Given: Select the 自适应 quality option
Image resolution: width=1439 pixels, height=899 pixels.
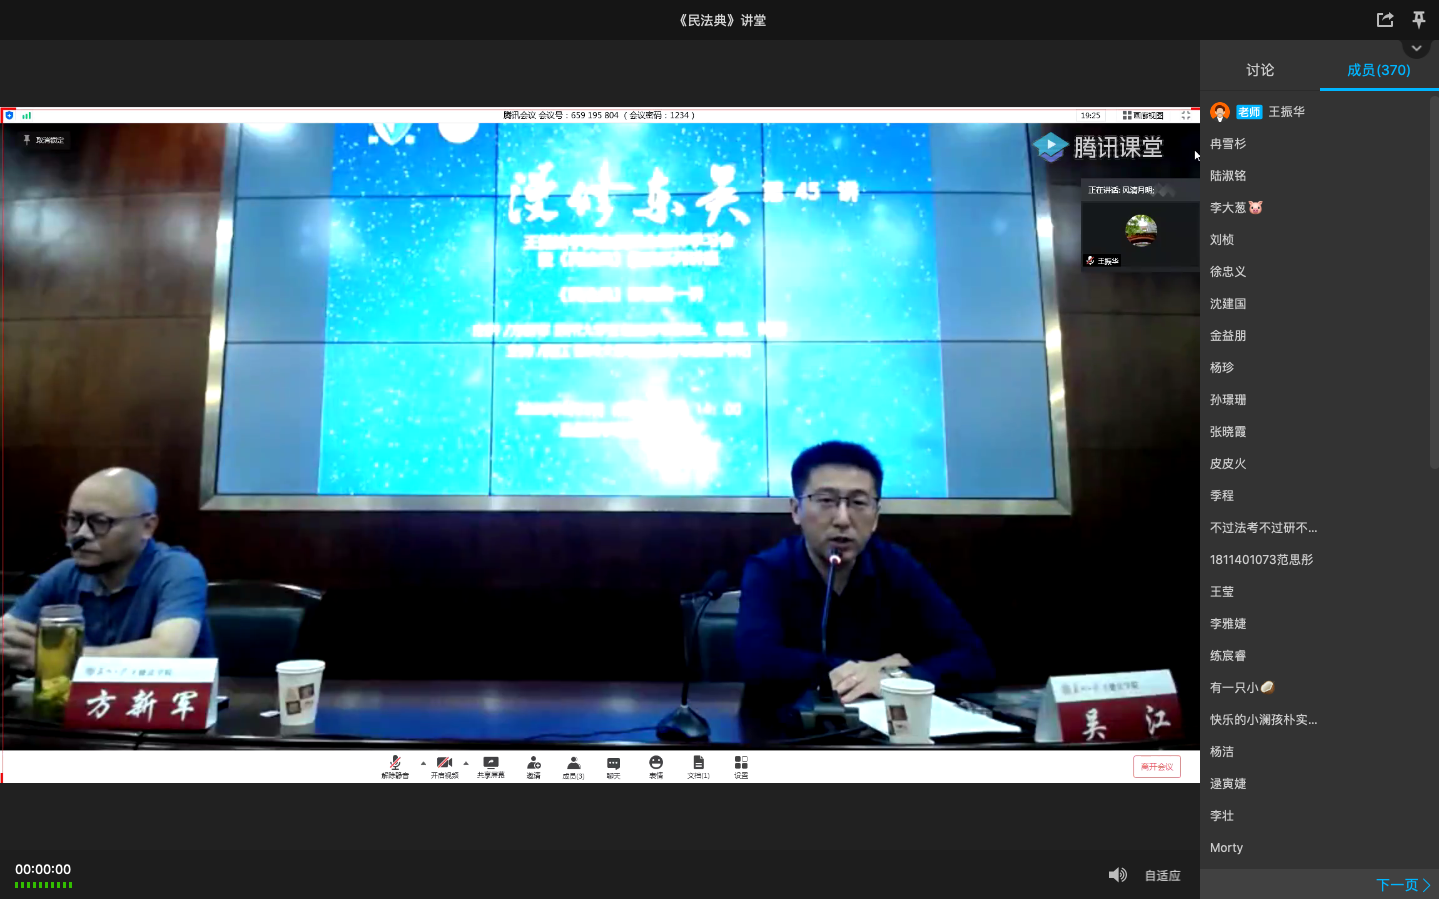Looking at the screenshot, I should pos(1162,876).
